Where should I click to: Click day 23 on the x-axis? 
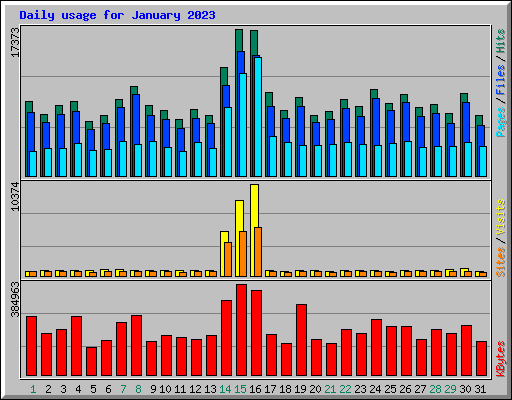(360, 389)
